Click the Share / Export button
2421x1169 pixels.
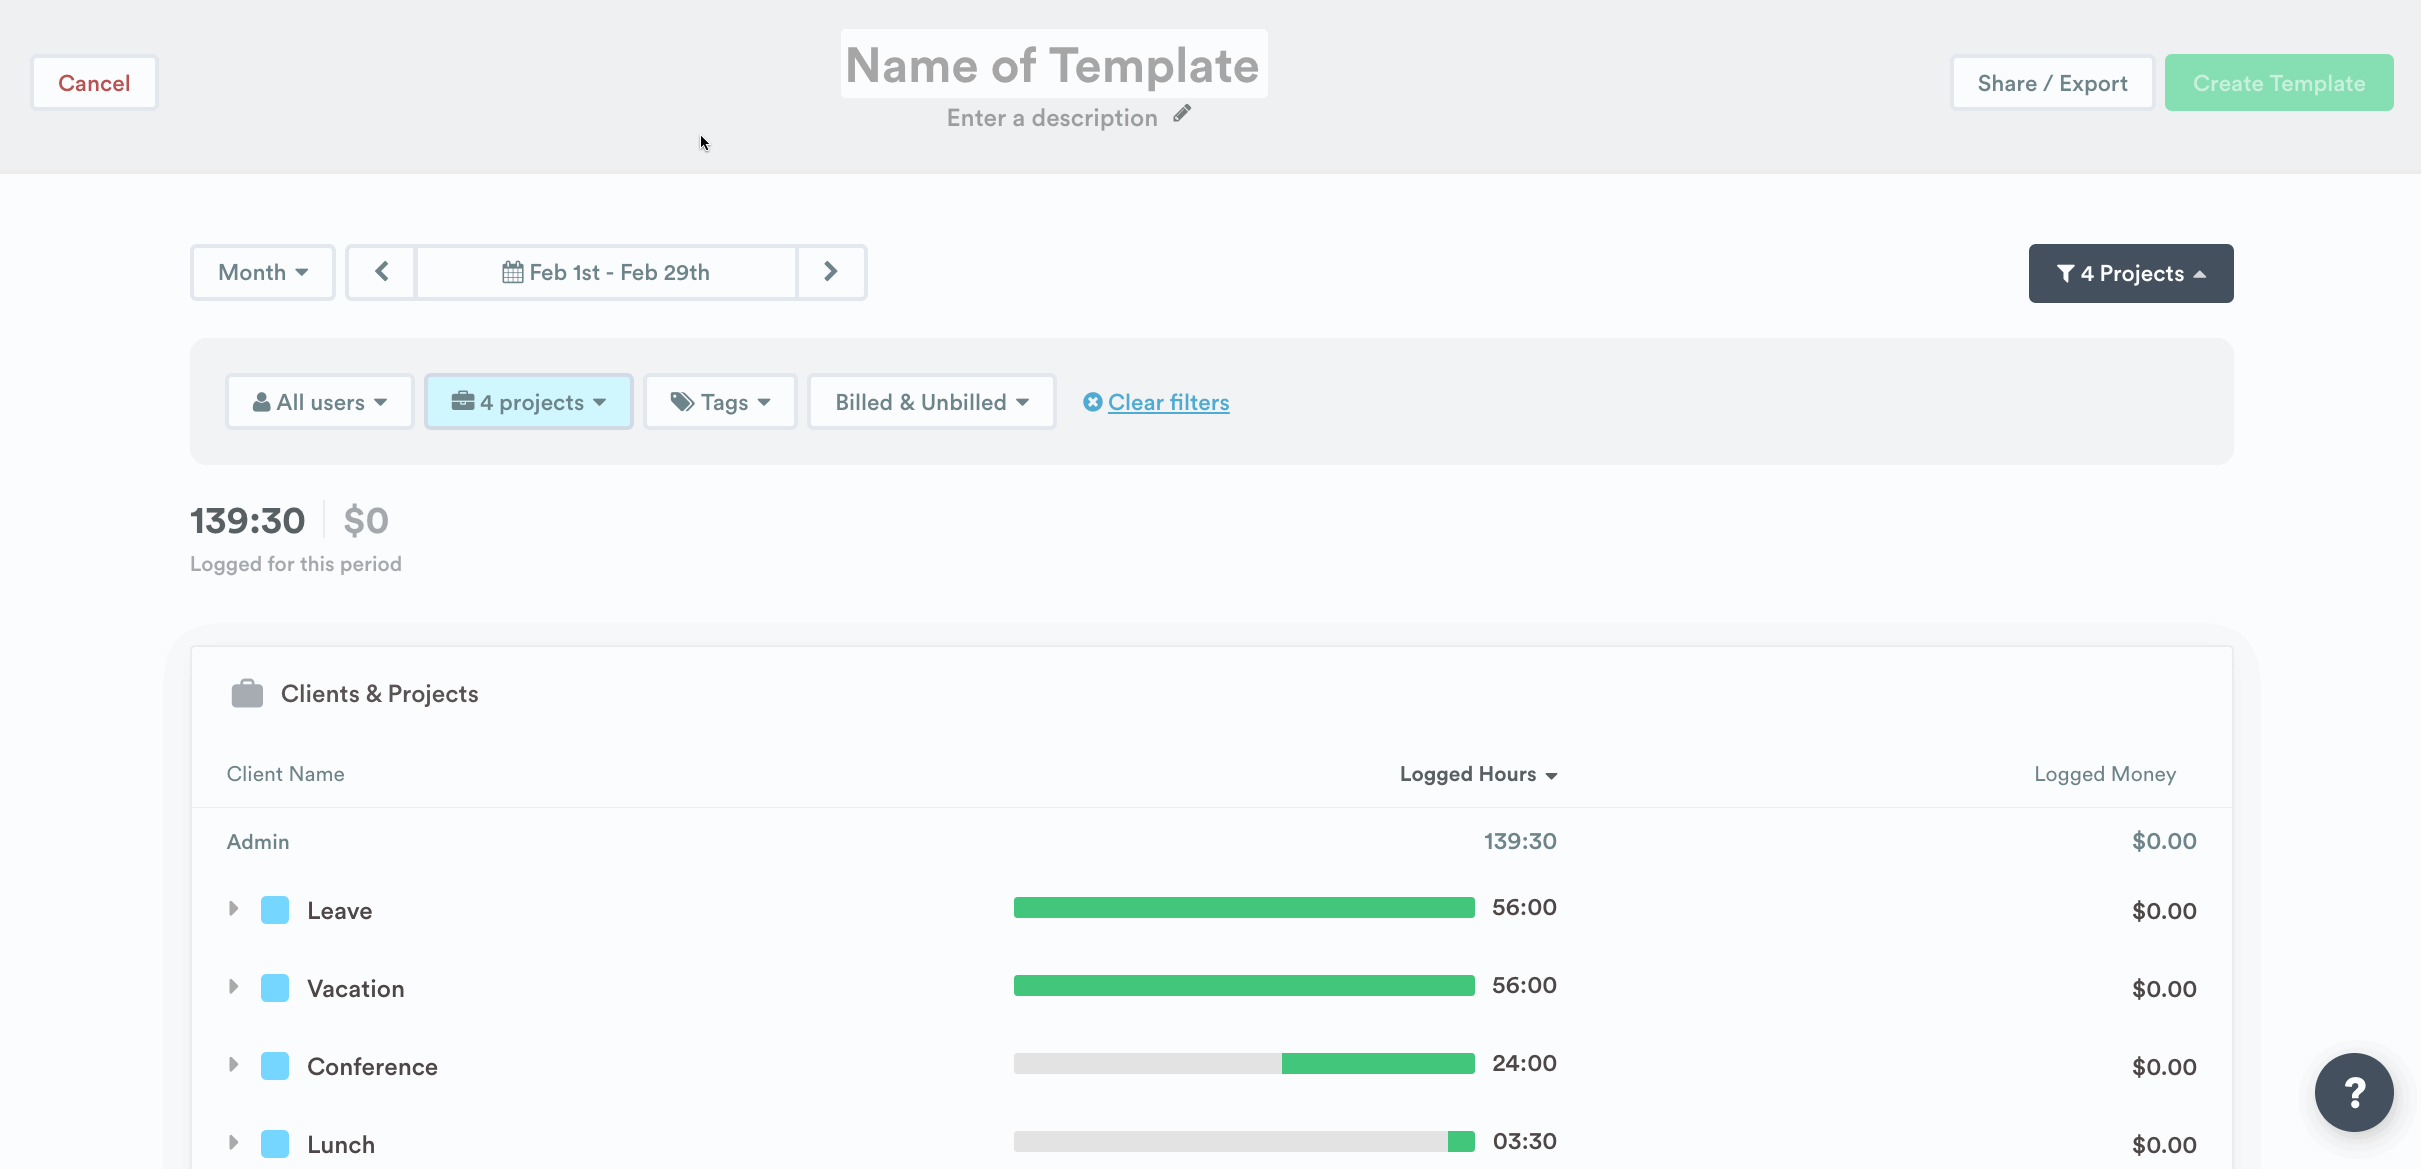pyautogui.click(x=2051, y=83)
